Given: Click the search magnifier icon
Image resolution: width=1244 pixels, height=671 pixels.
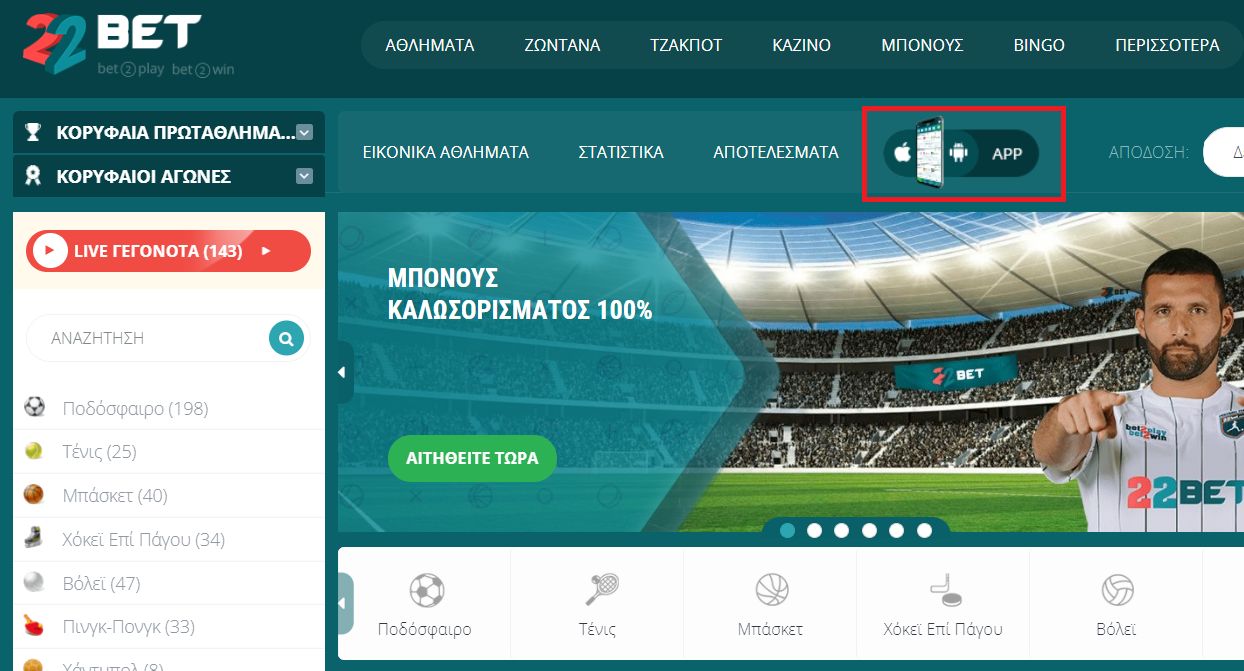Looking at the screenshot, I should click(x=286, y=338).
